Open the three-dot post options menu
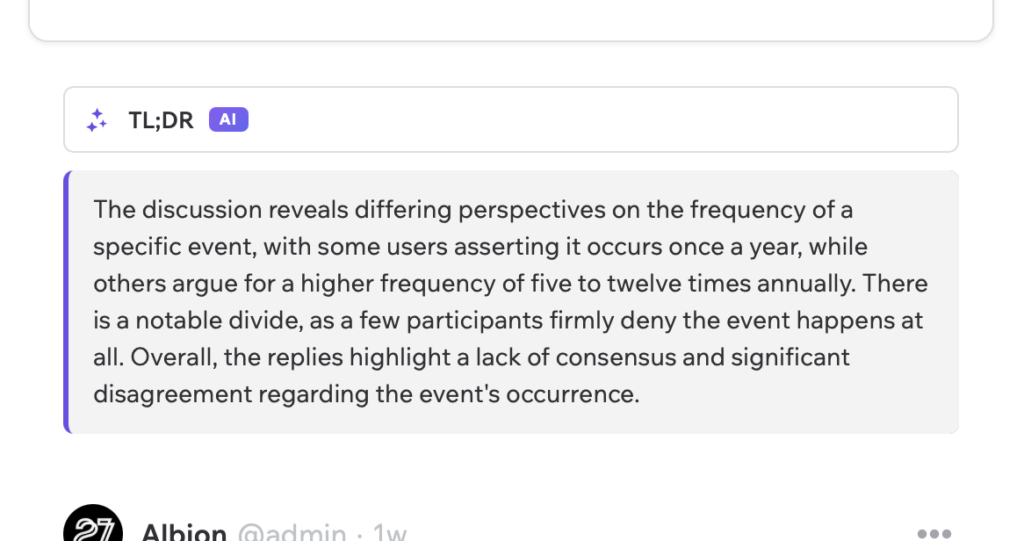The height and width of the screenshot is (541, 1024). [934, 533]
